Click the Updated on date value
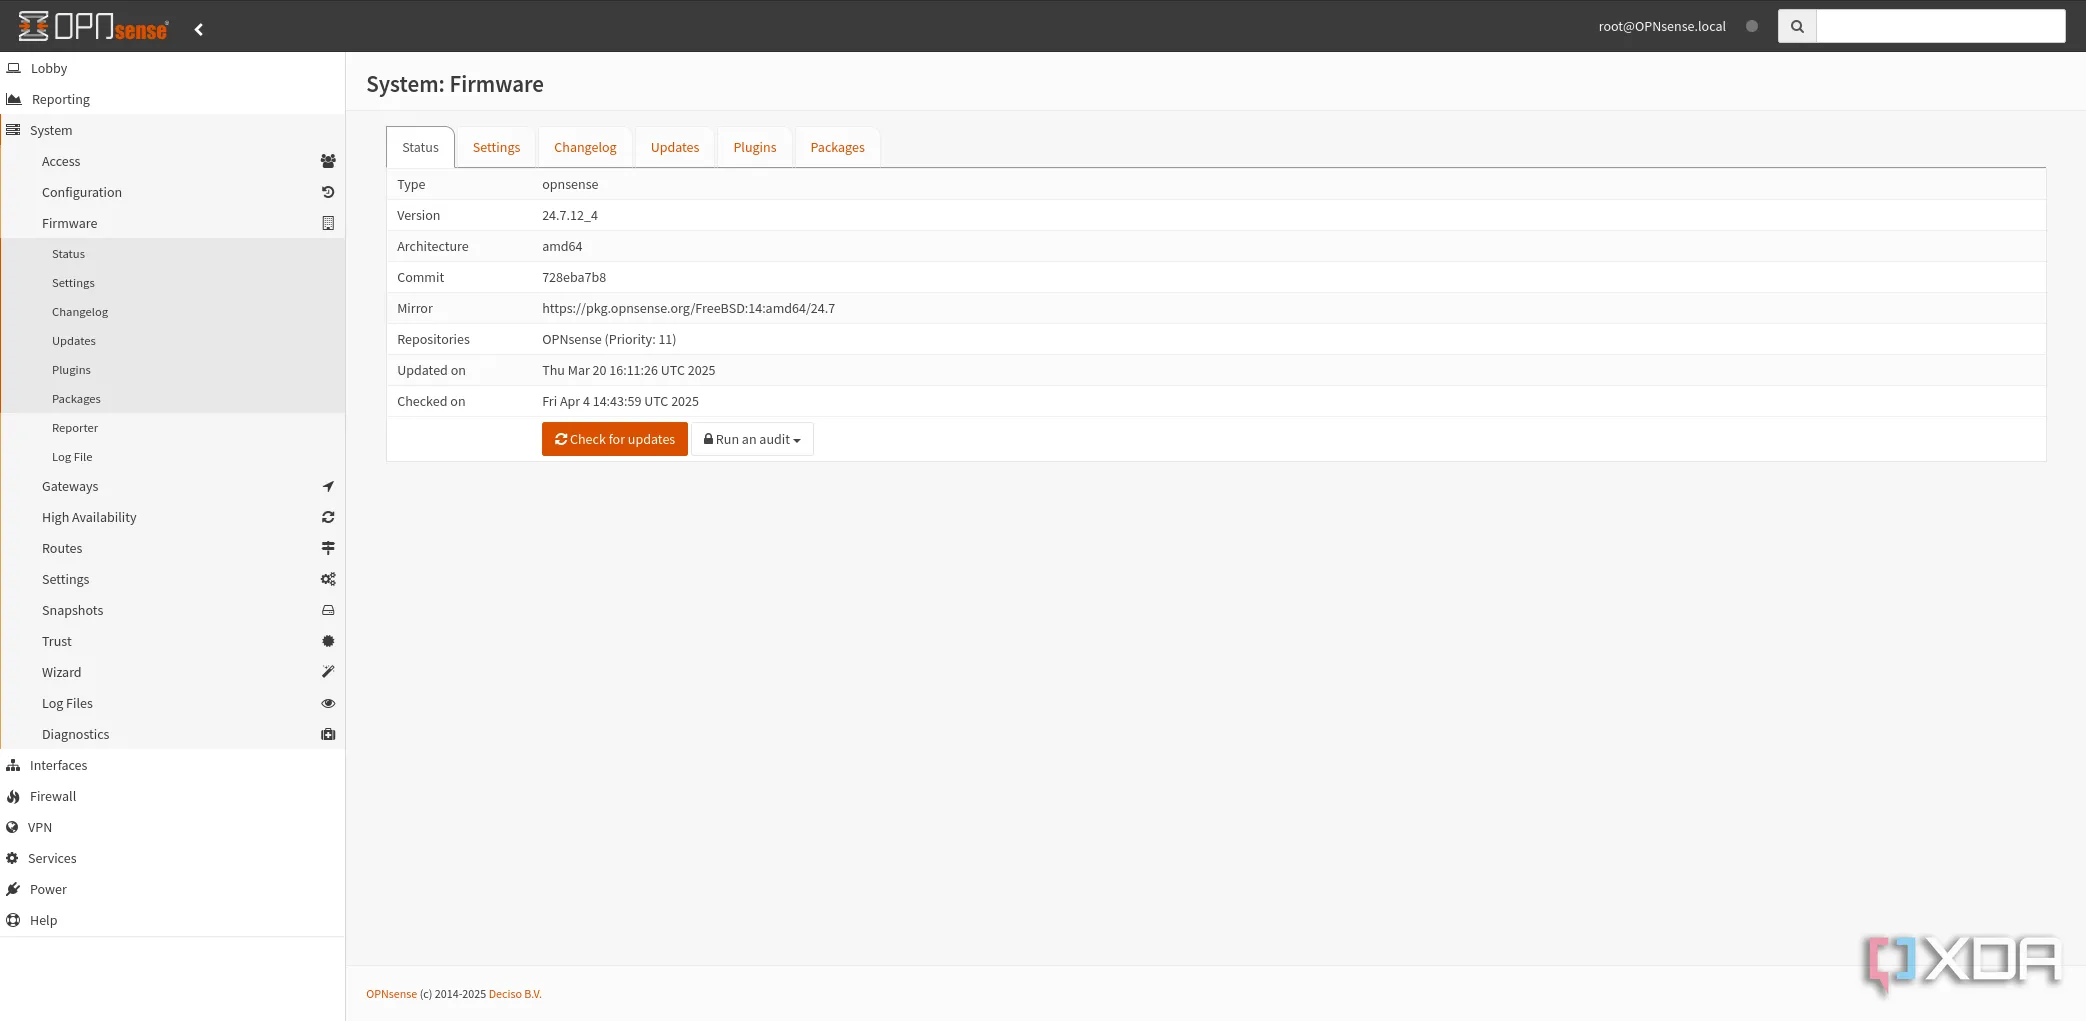The image size is (2086, 1021). [x=629, y=370]
